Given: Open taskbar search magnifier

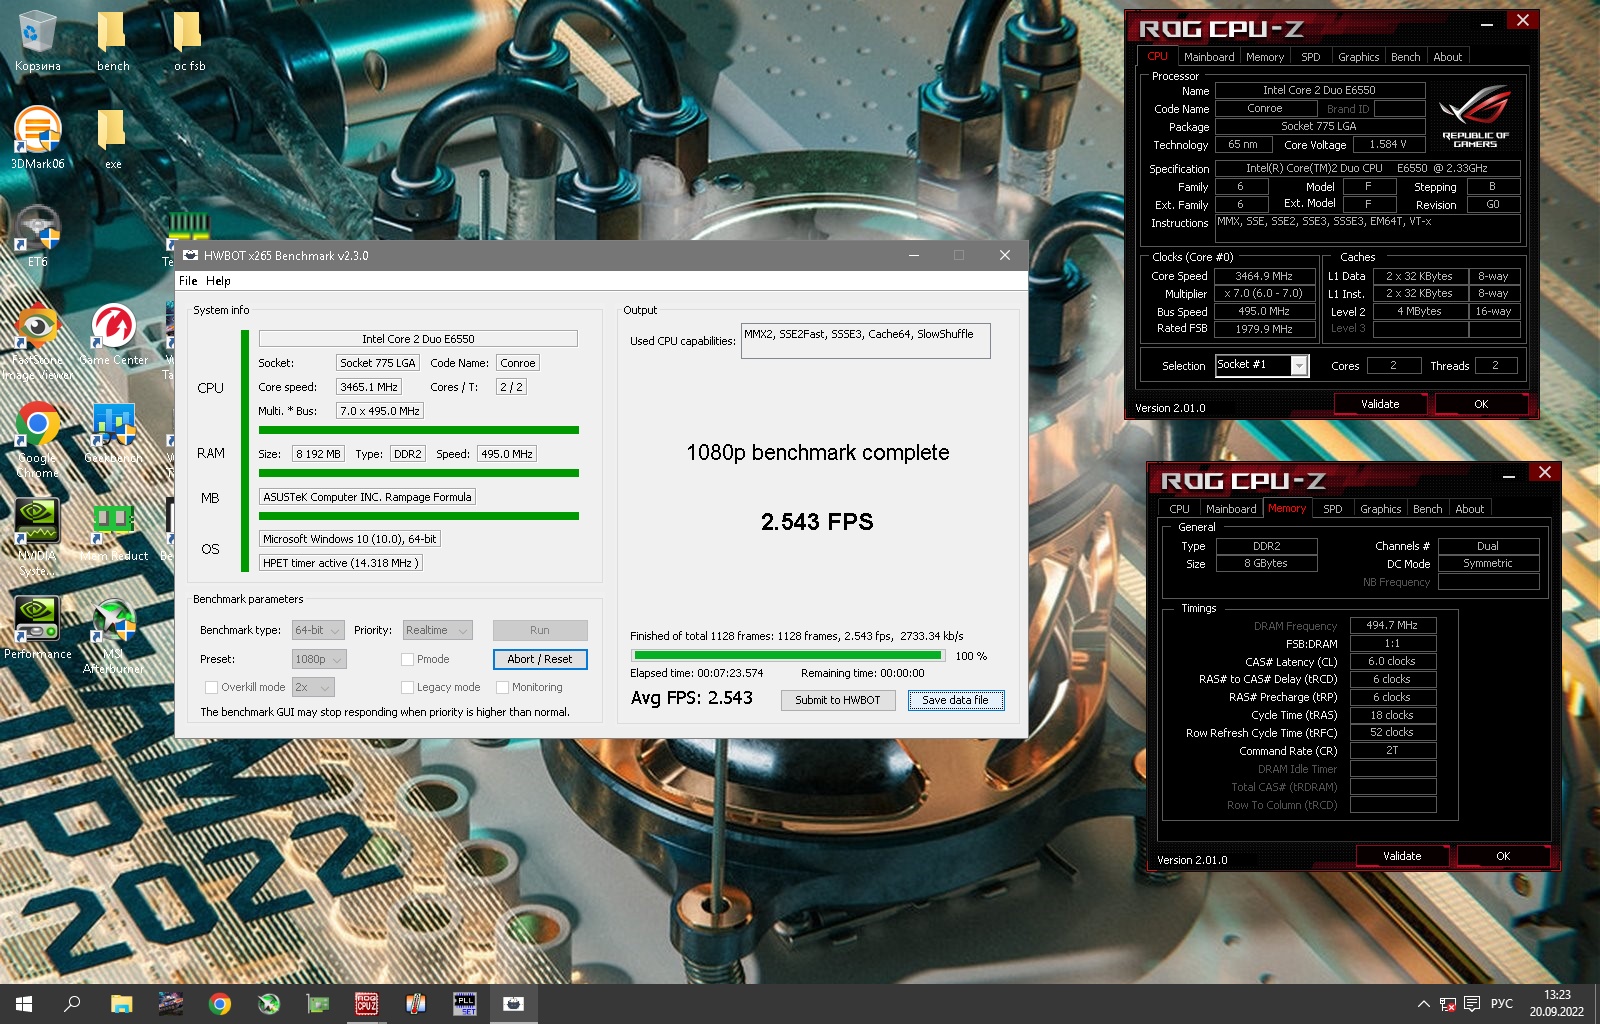Looking at the screenshot, I should (72, 1004).
